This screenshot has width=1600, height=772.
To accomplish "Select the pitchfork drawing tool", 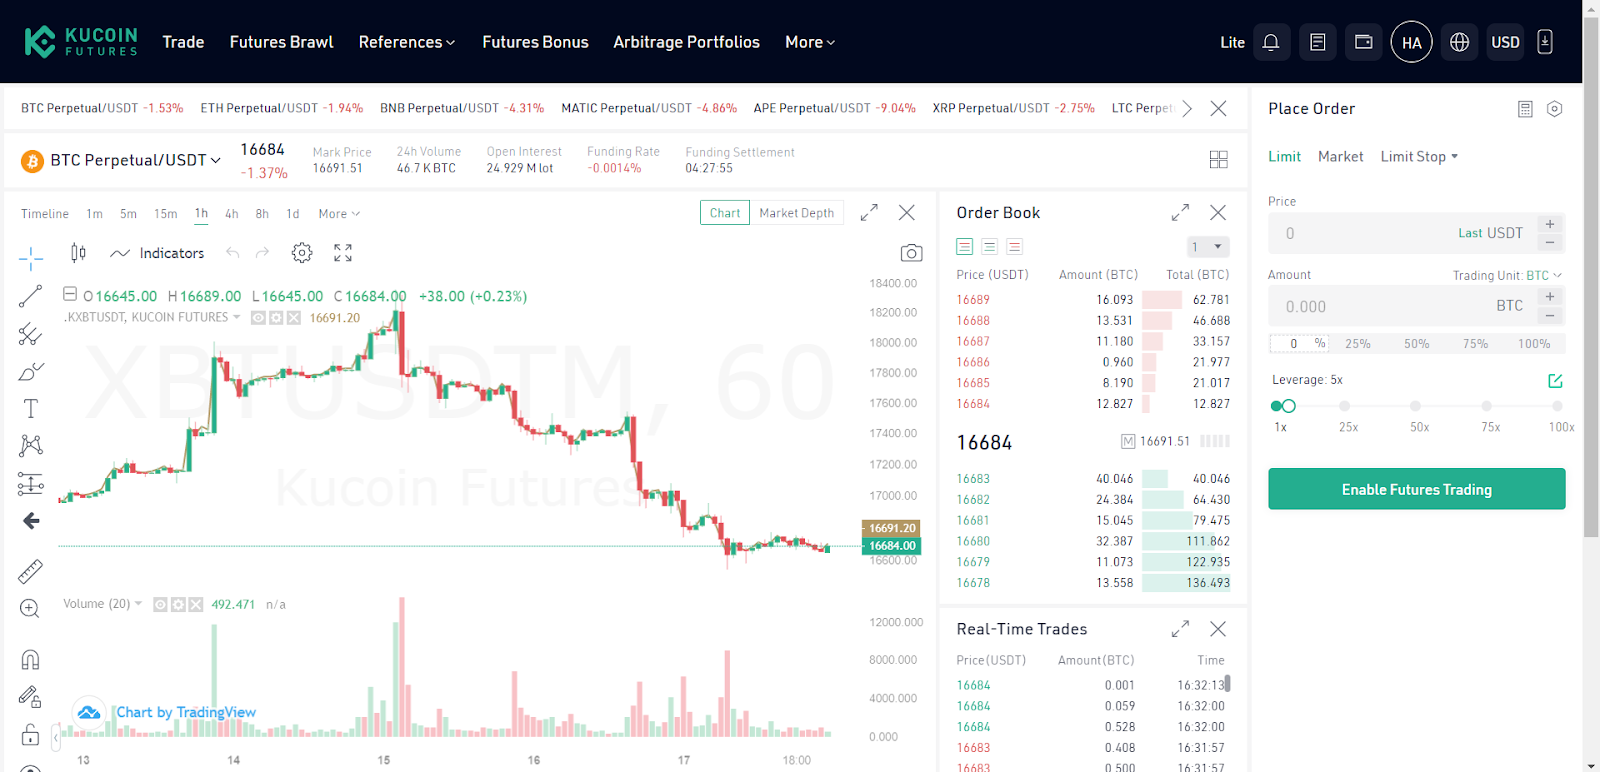I will (31, 334).
